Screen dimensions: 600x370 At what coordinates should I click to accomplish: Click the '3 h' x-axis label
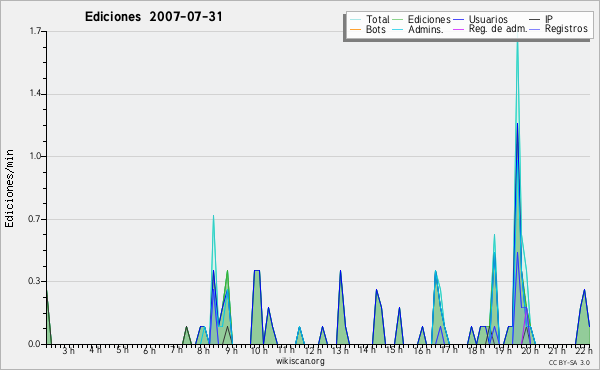[68, 351]
